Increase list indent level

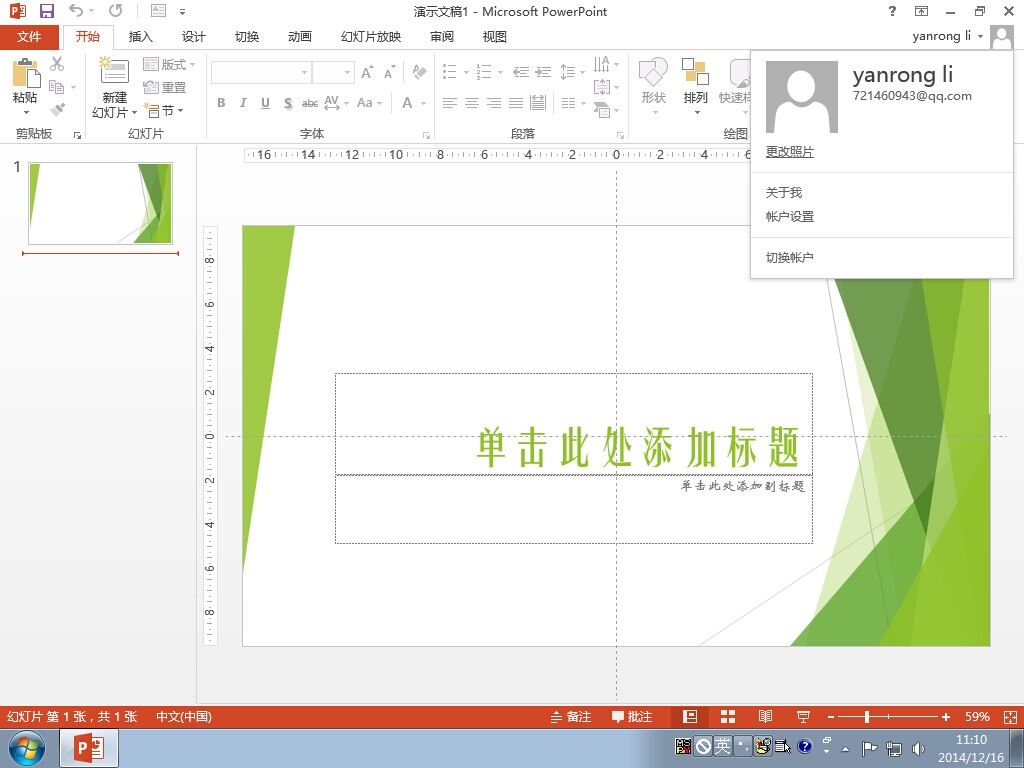point(543,72)
